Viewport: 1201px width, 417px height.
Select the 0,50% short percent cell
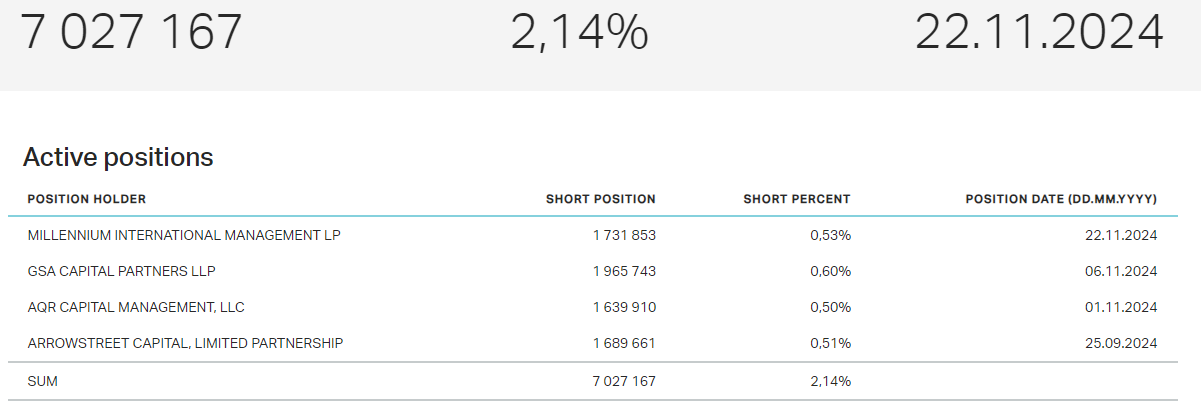[x=831, y=307]
